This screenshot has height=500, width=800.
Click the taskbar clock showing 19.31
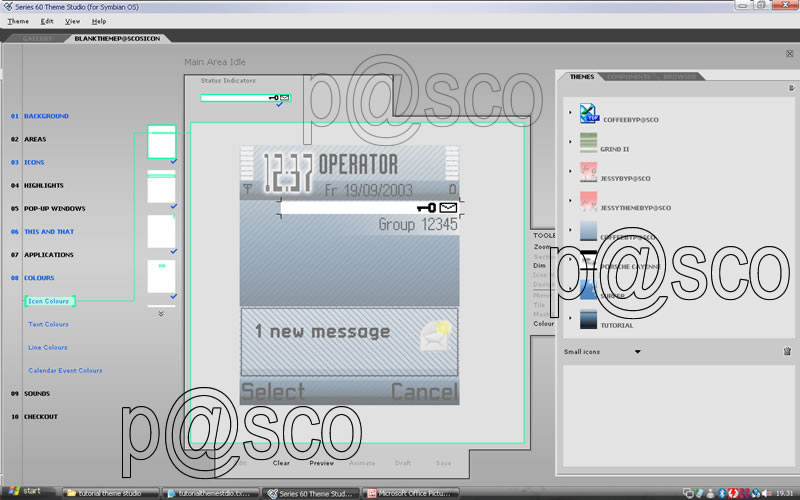pyautogui.click(x=784, y=493)
